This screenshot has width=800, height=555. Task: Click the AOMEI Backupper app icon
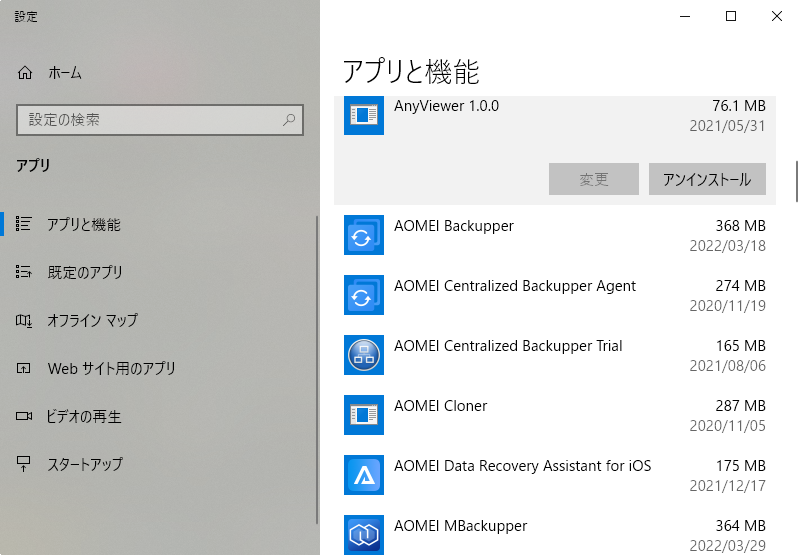coord(364,235)
